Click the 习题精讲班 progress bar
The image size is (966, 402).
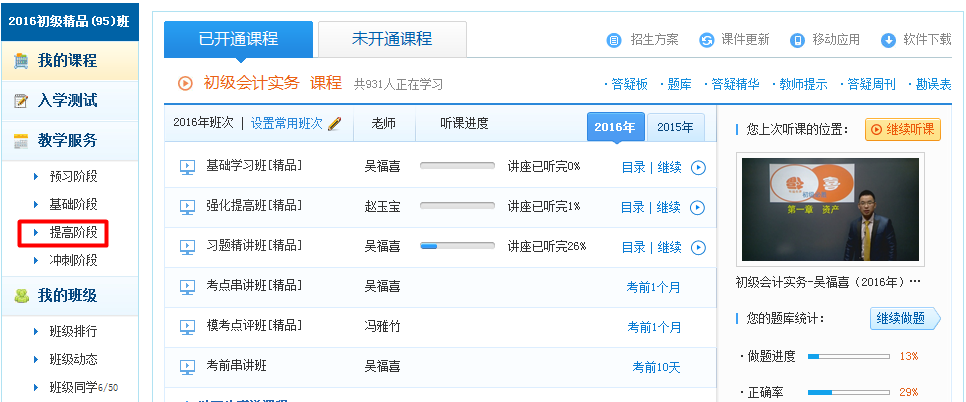(x=459, y=246)
